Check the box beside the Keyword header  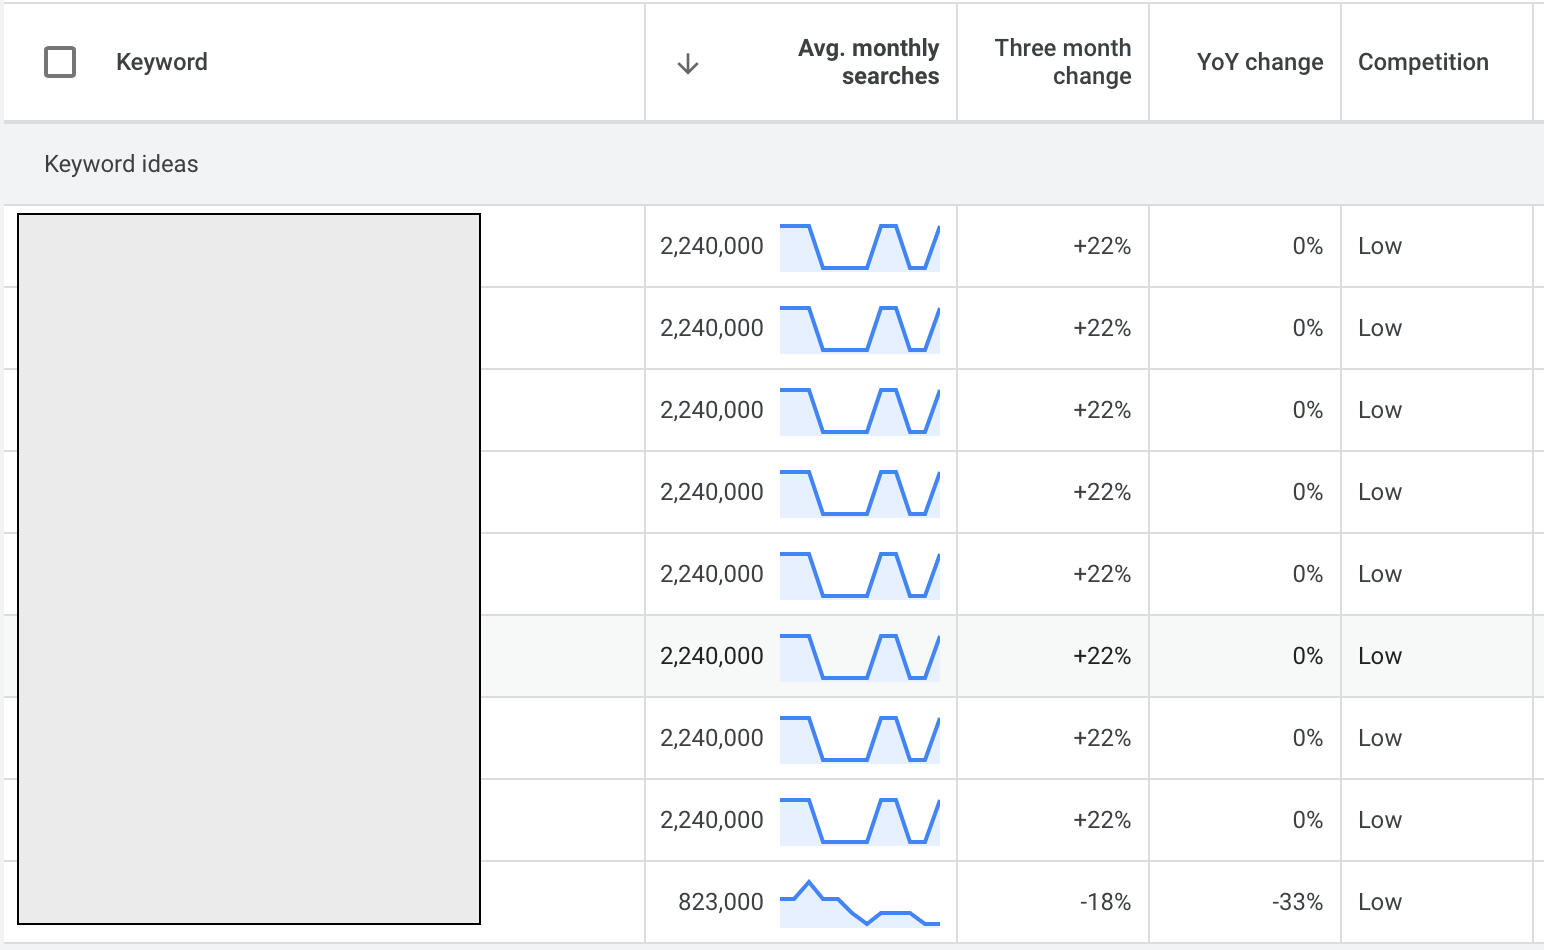click(x=59, y=62)
